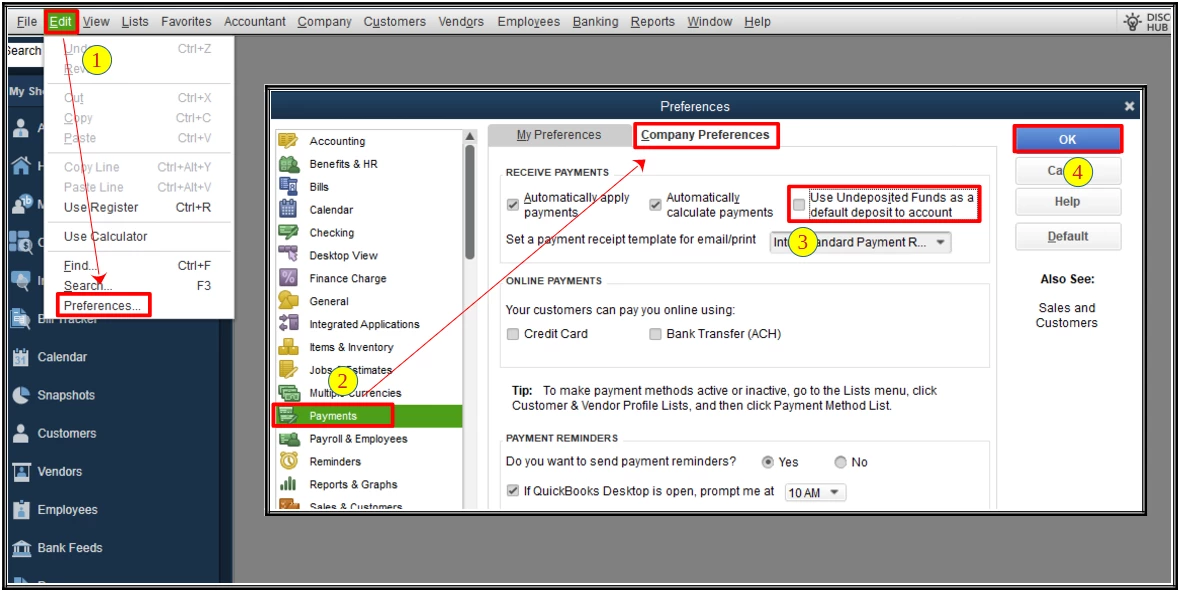Select Yes for payment reminders
The image size is (1179, 591).
[x=768, y=462]
